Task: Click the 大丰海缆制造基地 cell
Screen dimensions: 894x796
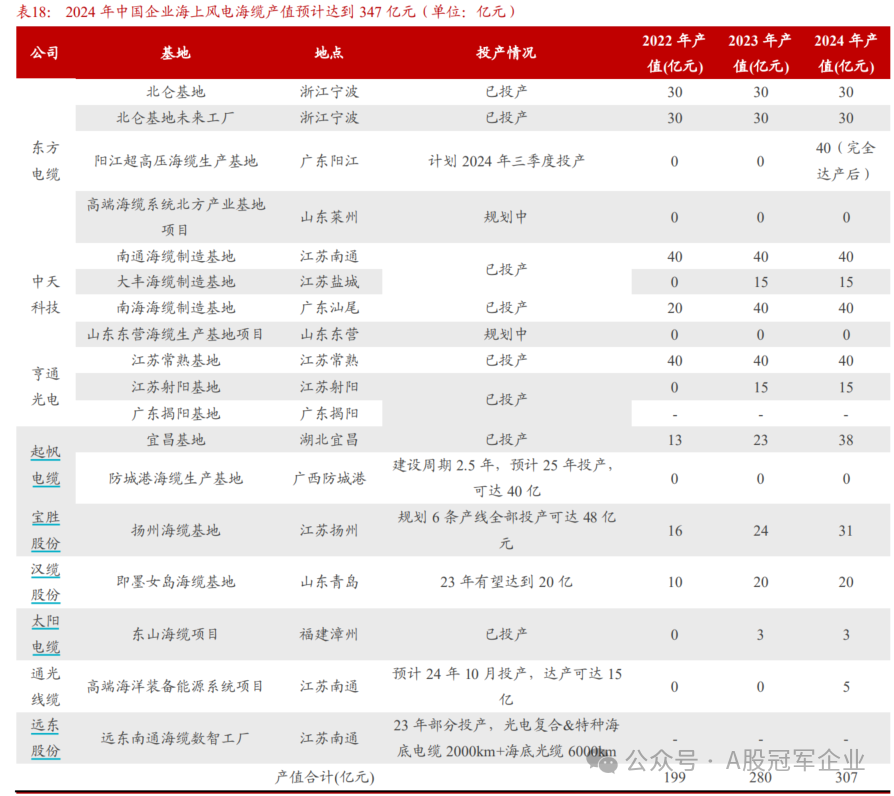Action: click(x=176, y=282)
